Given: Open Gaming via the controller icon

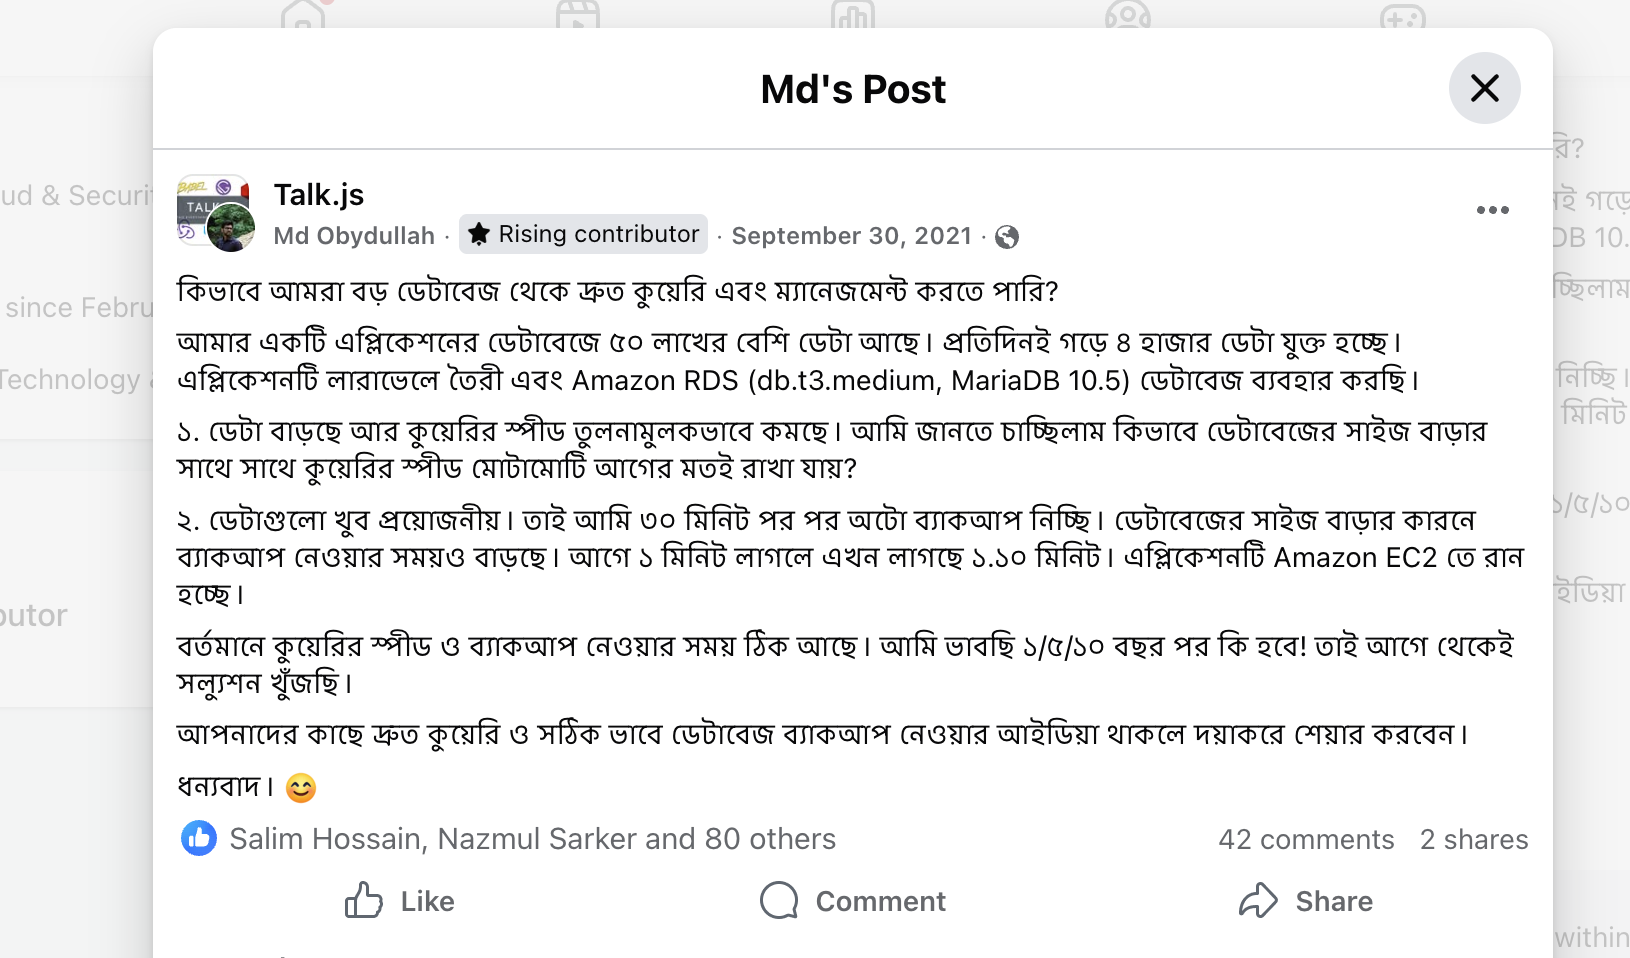Looking at the screenshot, I should point(1402,15).
